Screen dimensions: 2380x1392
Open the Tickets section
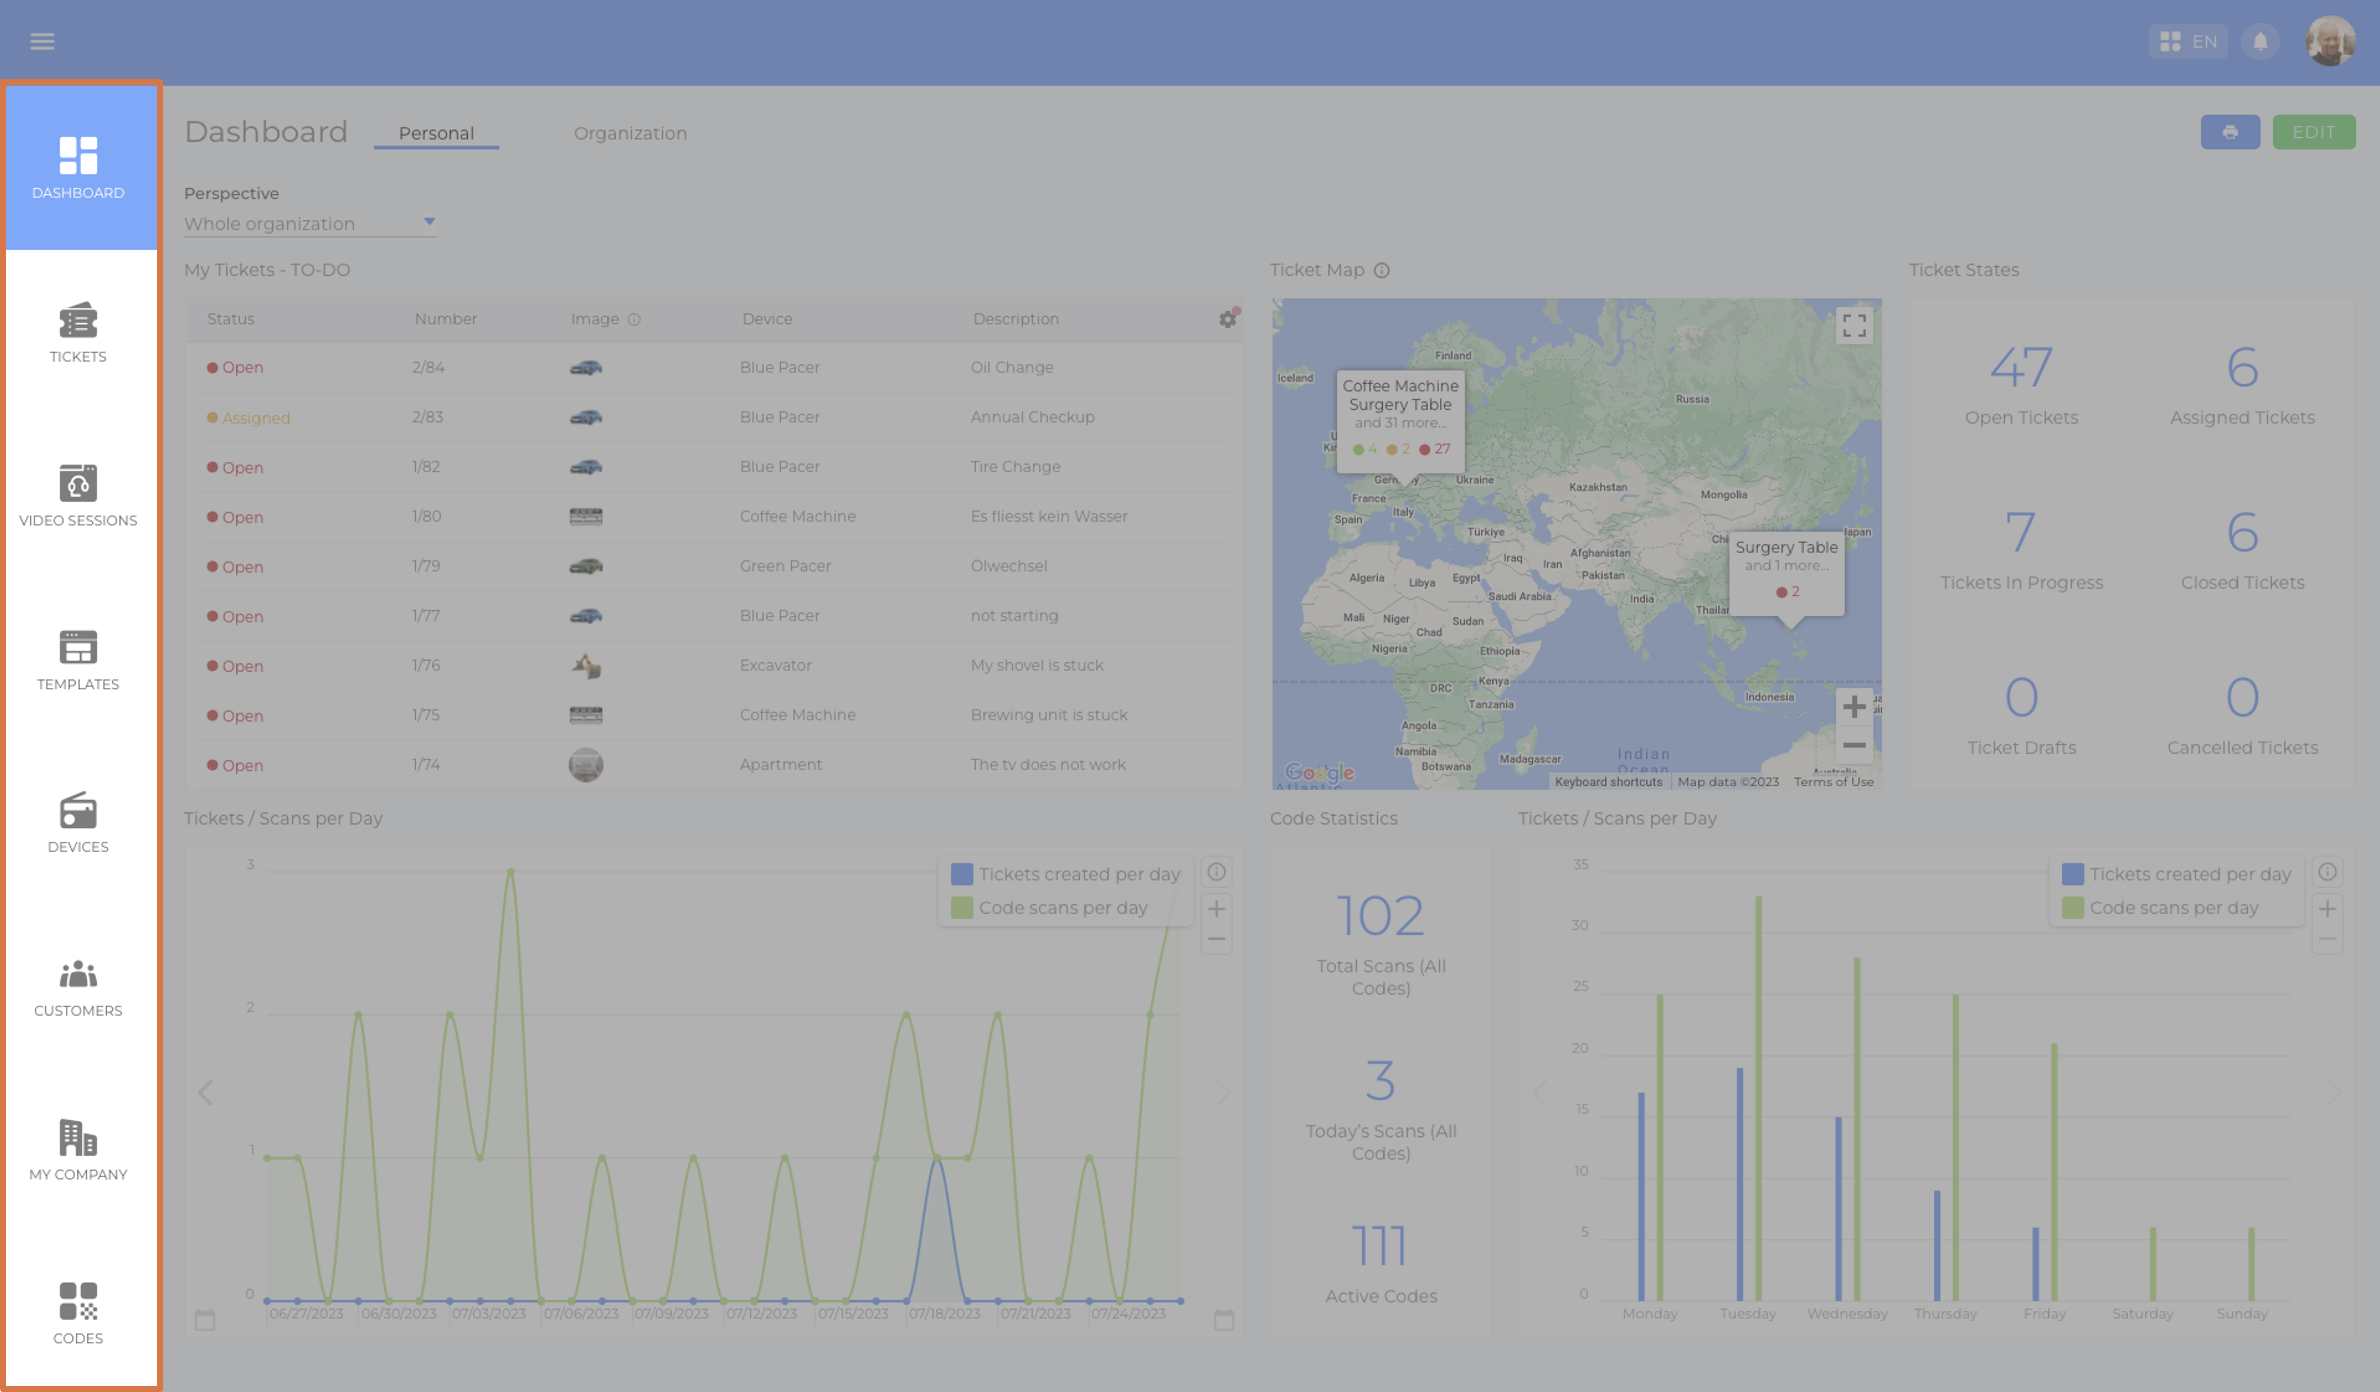click(x=76, y=330)
